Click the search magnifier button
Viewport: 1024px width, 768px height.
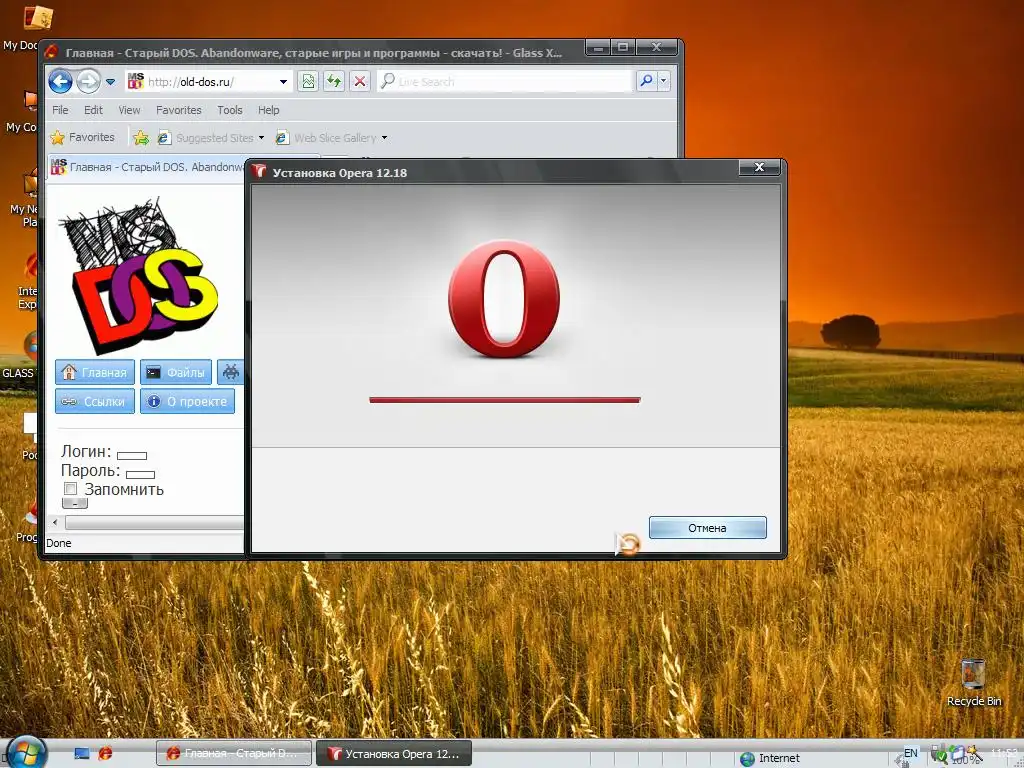646,81
